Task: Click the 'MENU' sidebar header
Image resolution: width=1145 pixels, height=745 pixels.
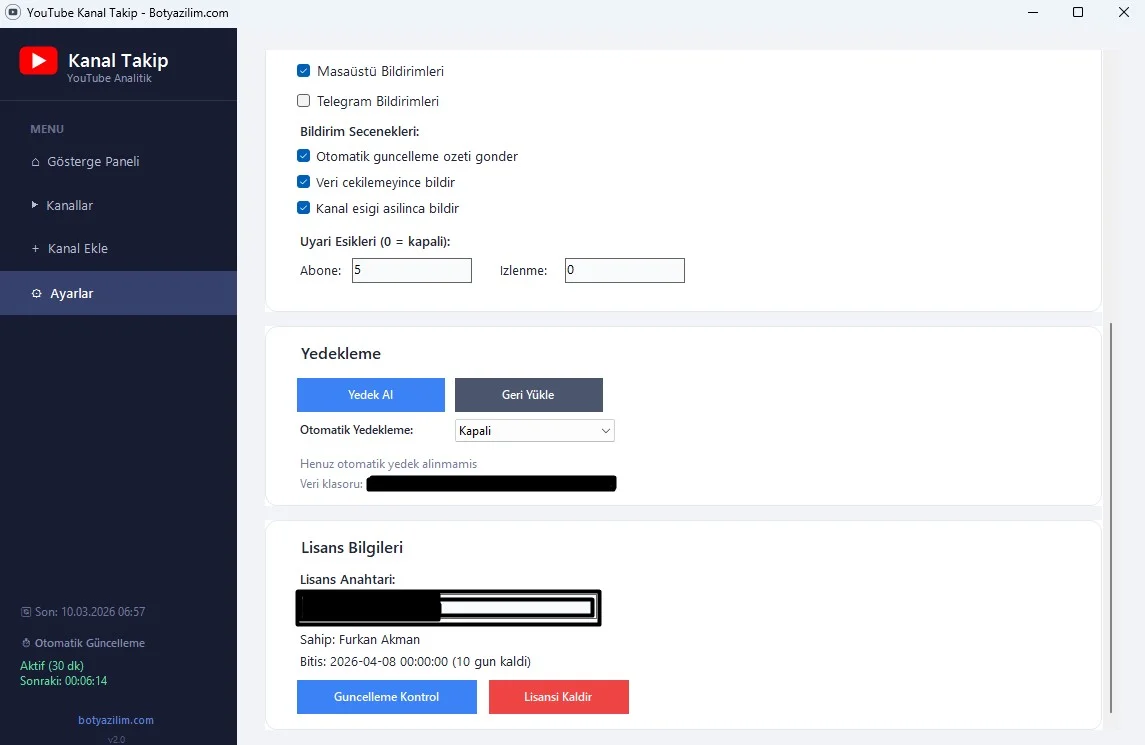Action: tap(47, 129)
